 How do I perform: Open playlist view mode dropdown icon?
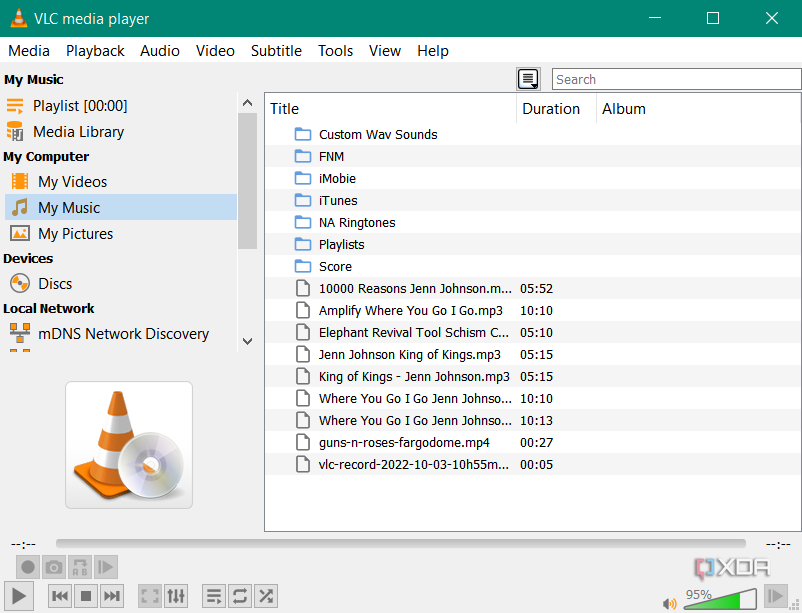(x=528, y=79)
